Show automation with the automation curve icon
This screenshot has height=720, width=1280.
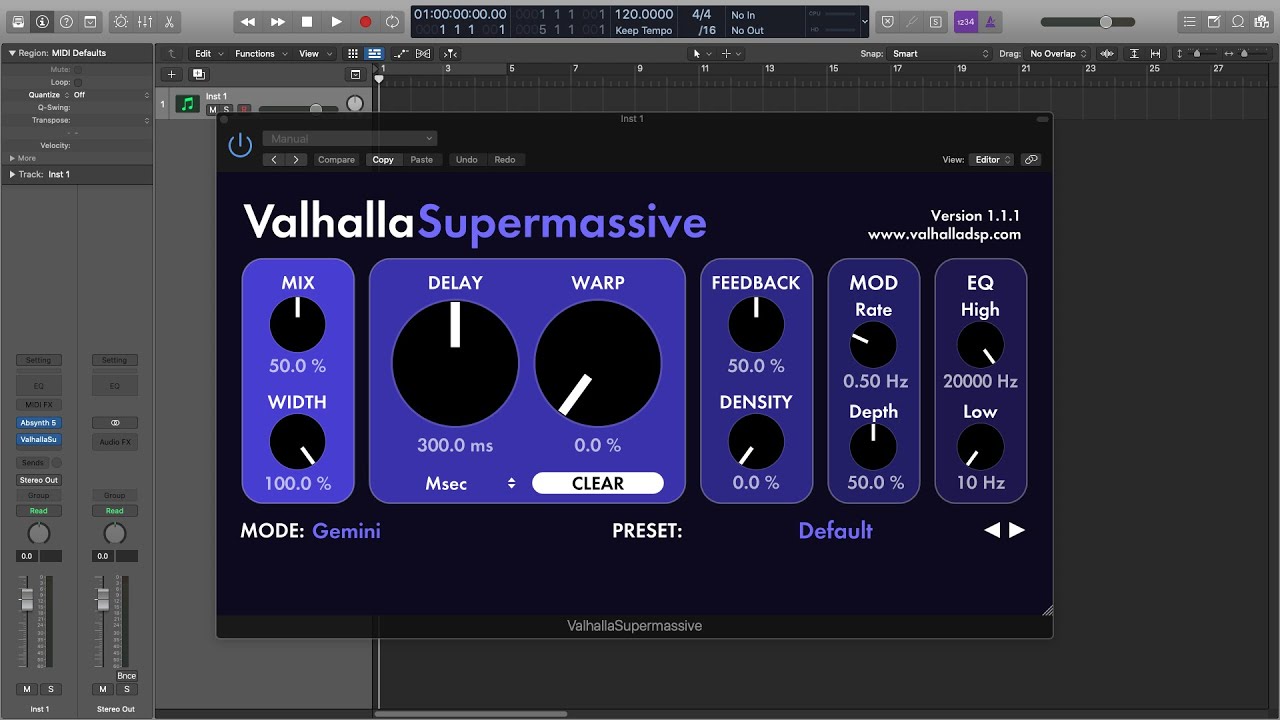[401, 54]
